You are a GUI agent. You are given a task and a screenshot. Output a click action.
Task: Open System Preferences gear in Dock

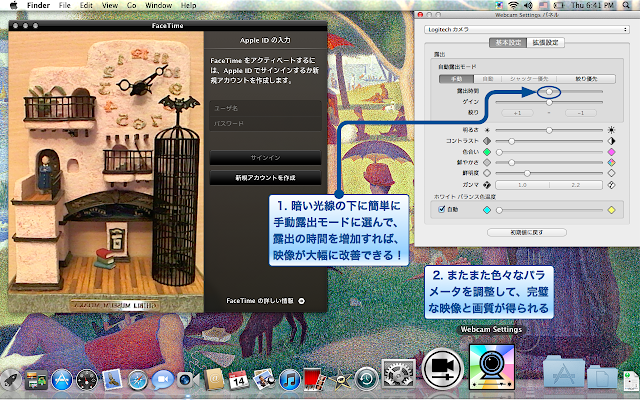(398, 373)
